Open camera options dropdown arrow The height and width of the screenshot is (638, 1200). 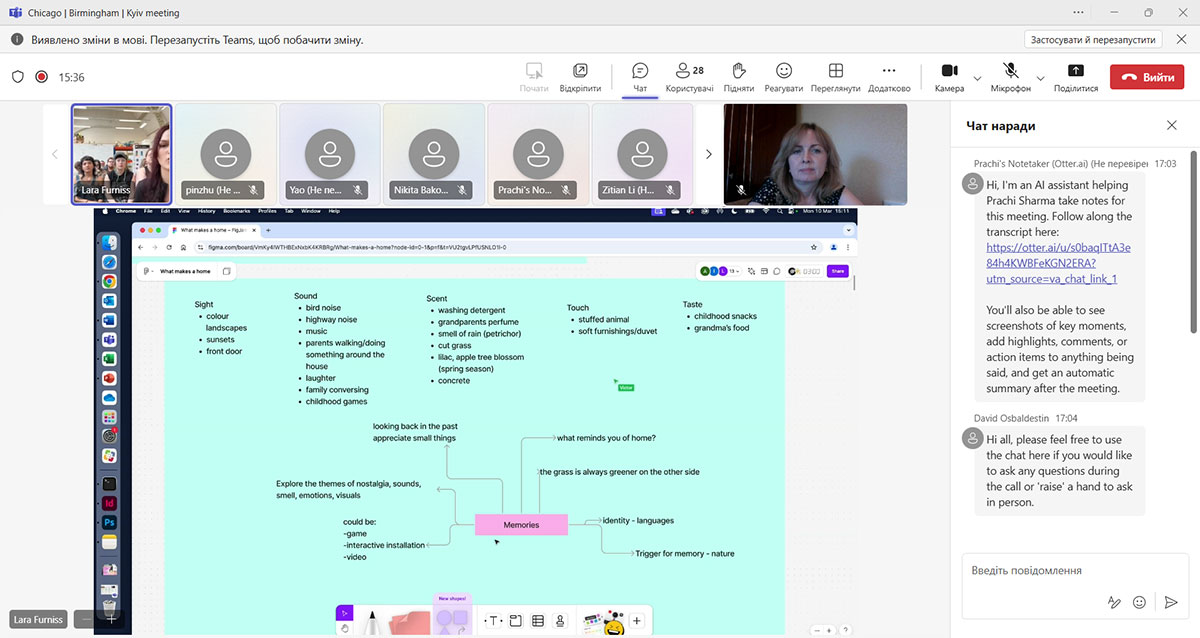pos(978,77)
